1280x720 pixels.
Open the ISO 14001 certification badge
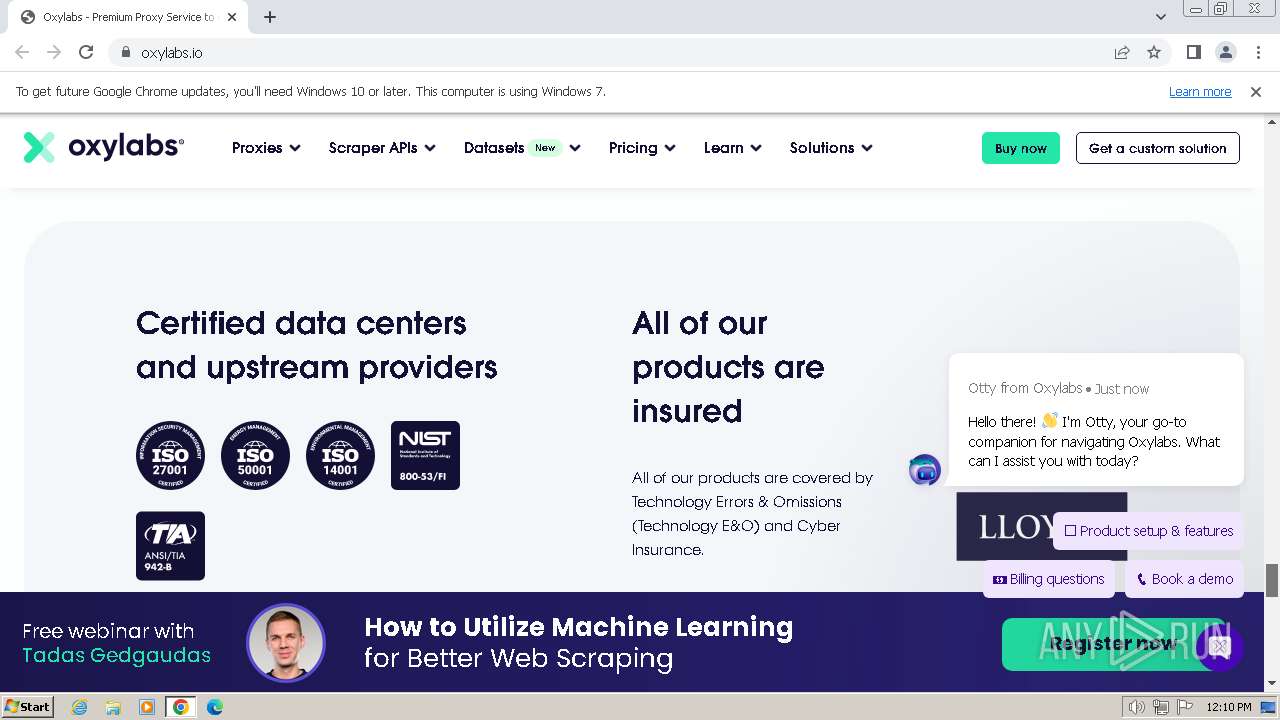(340, 455)
